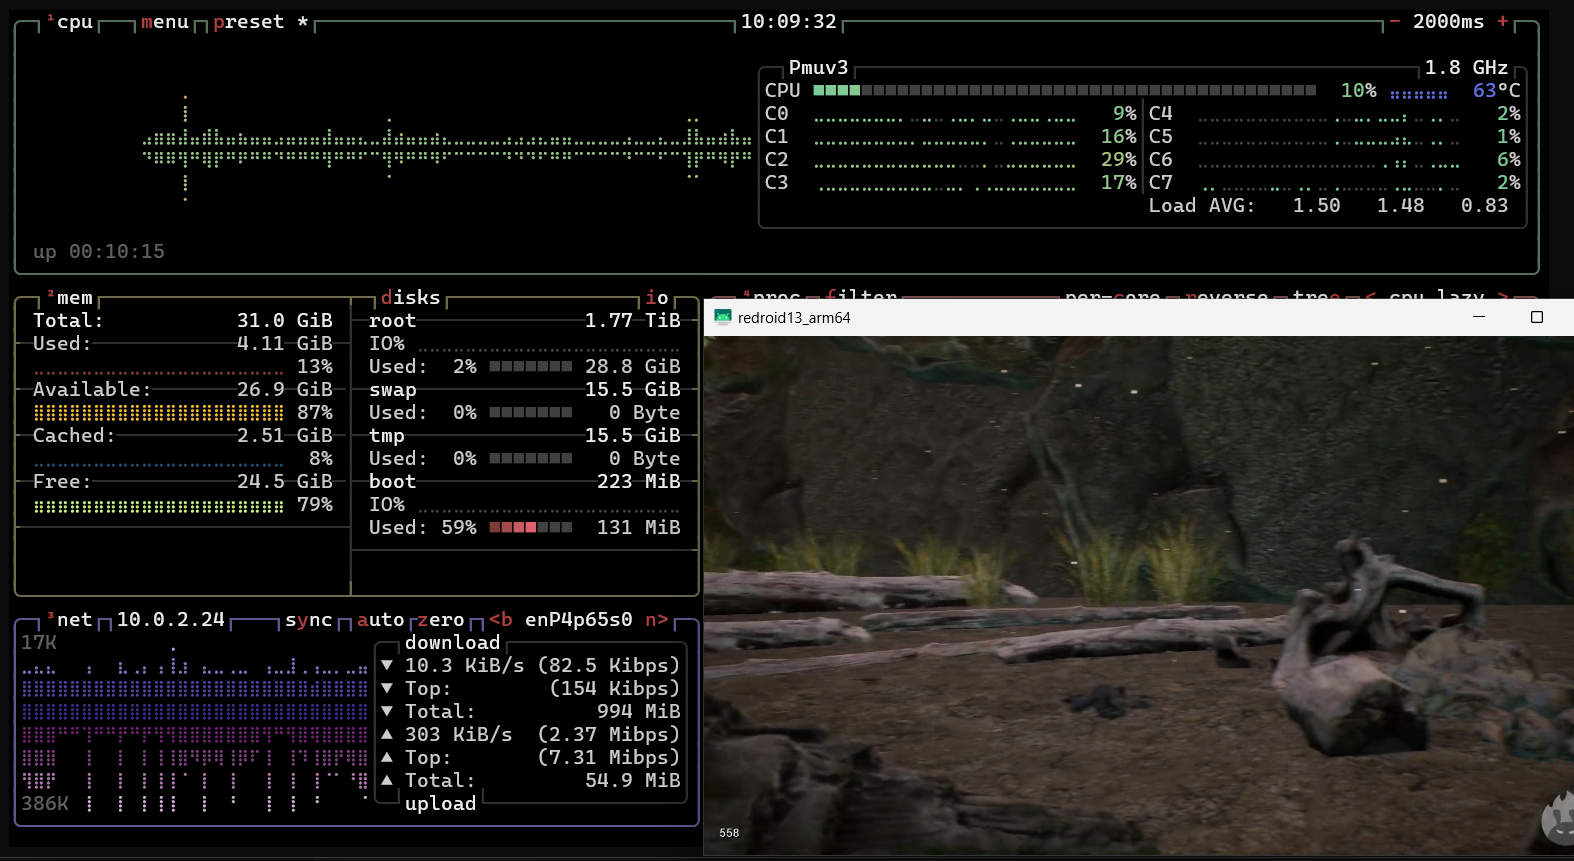Screen dimensions: 1574x861
Task: Click the minus to decrease update interval
Action: click(1395, 22)
